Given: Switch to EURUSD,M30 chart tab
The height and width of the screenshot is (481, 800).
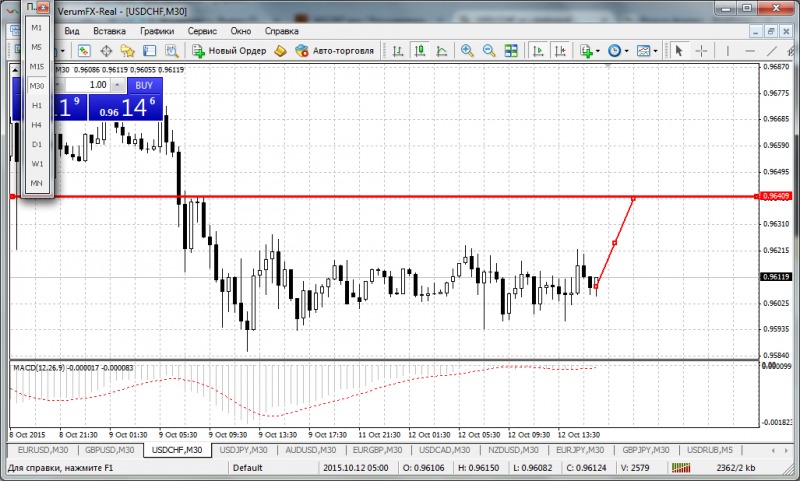Looking at the screenshot, I should (43, 450).
